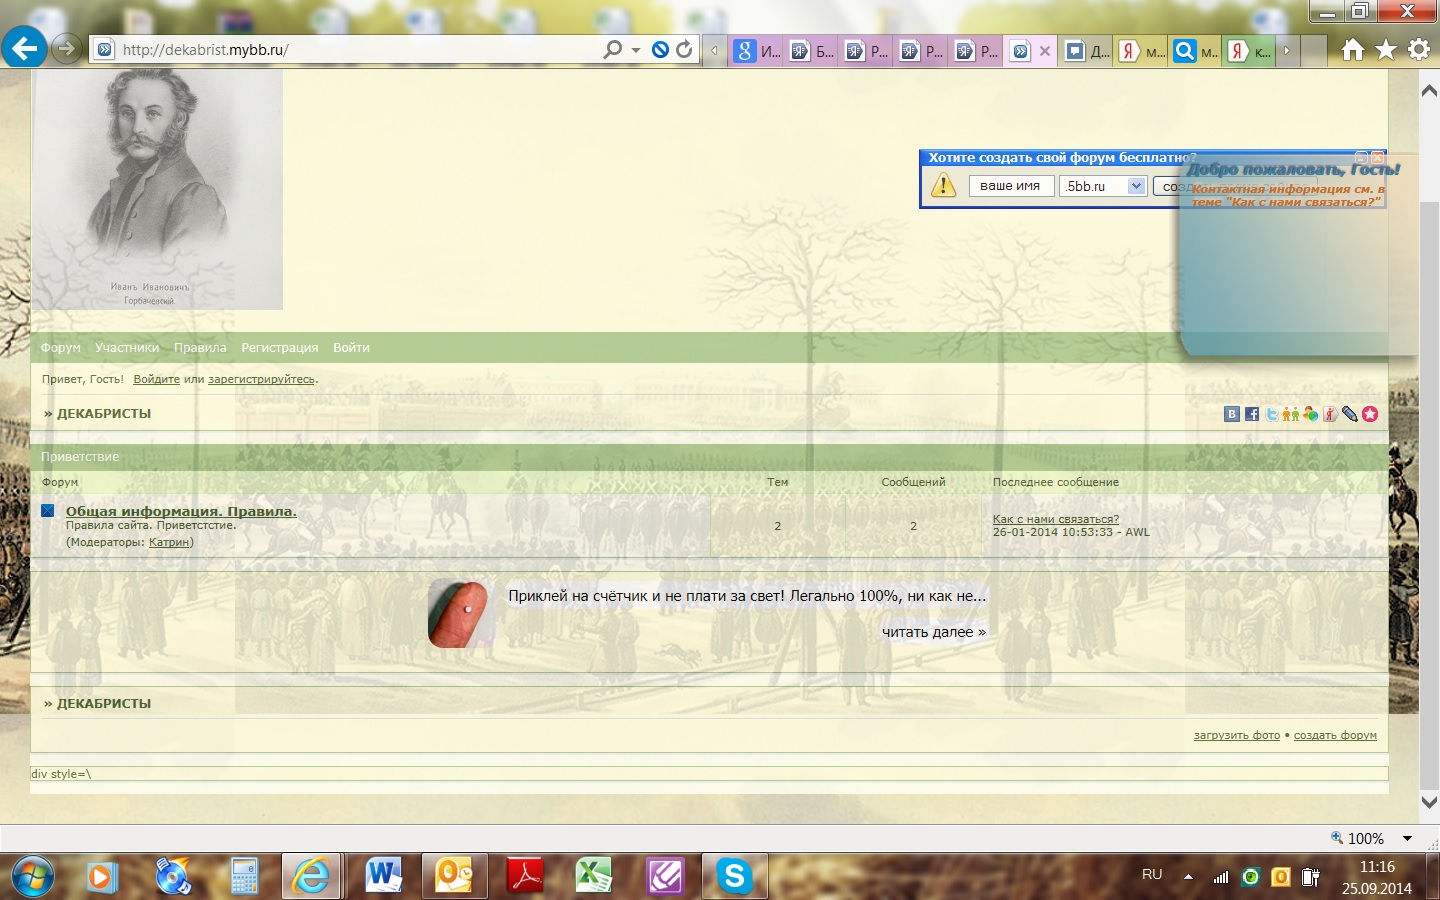Expand the .5bb.ru domain dropdown

tap(1136, 186)
